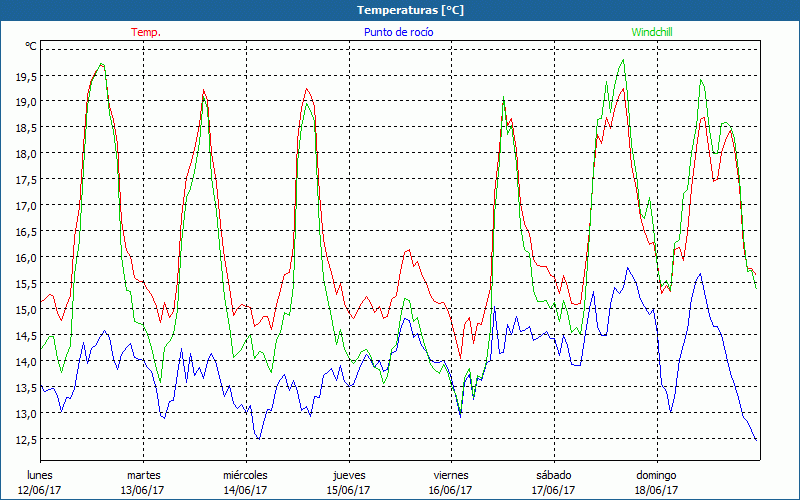Select the viernes day label

(x=451, y=475)
